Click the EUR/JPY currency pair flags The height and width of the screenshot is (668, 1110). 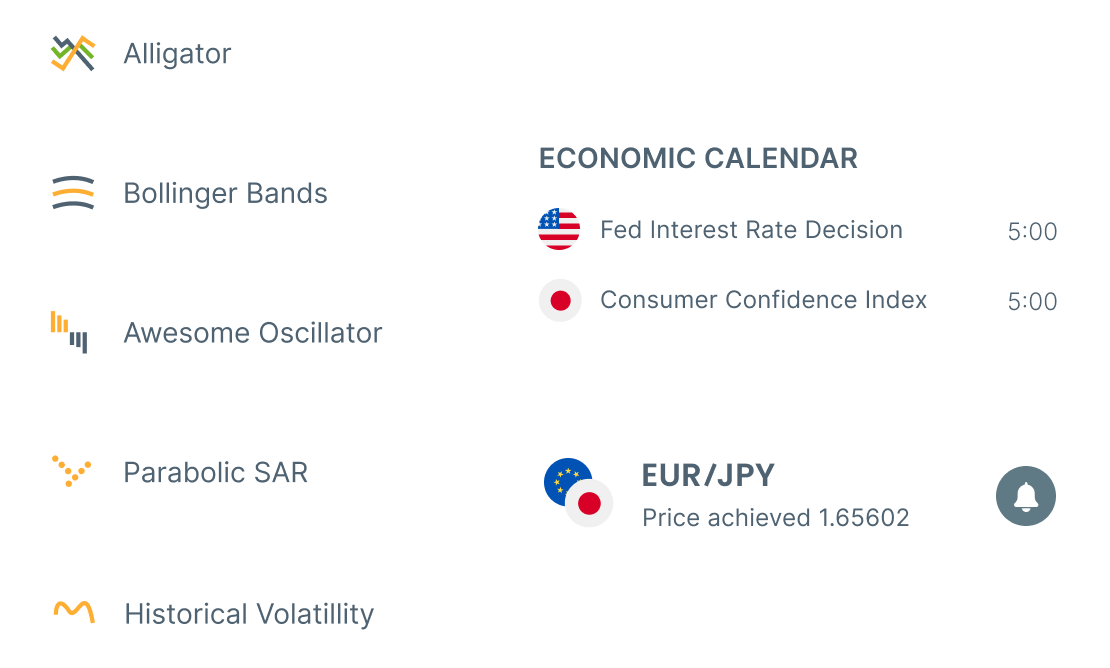coord(578,493)
